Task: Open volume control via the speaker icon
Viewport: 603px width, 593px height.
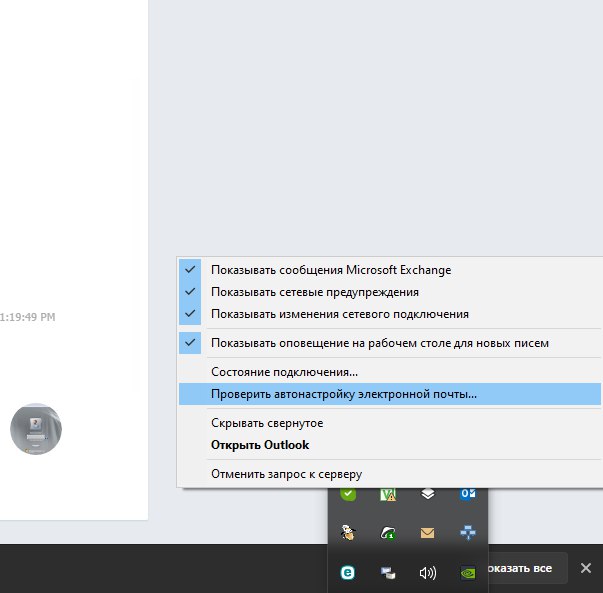Action: (428, 573)
